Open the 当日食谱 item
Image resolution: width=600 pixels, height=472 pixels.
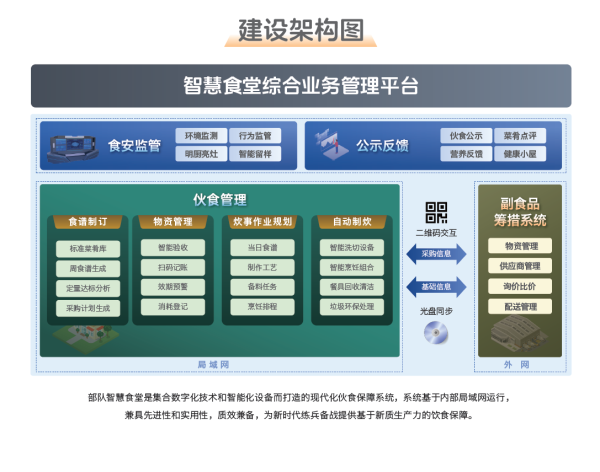(x=262, y=248)
